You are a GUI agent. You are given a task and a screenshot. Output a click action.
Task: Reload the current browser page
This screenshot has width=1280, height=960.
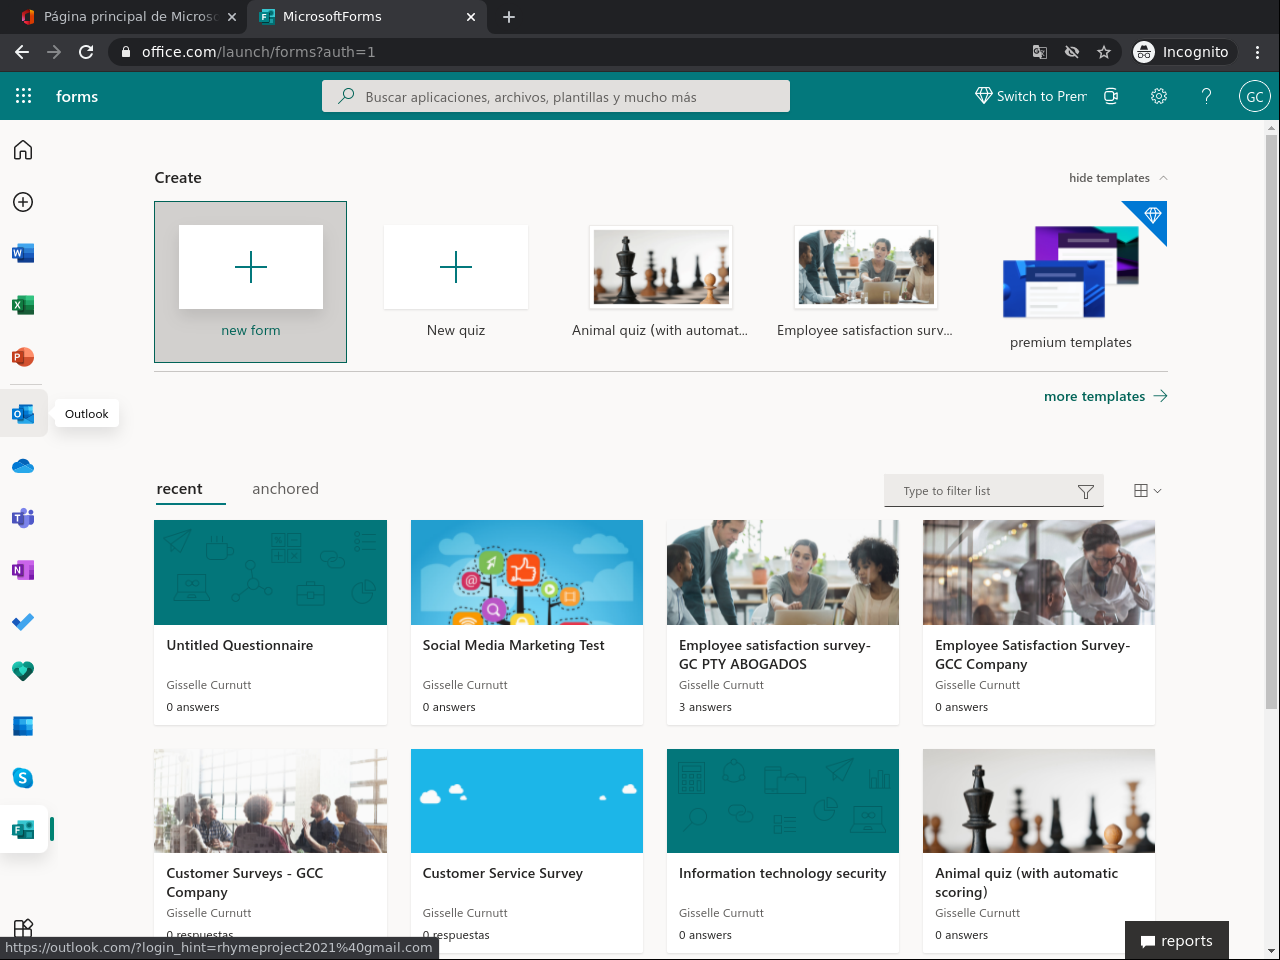coord(86,52)
